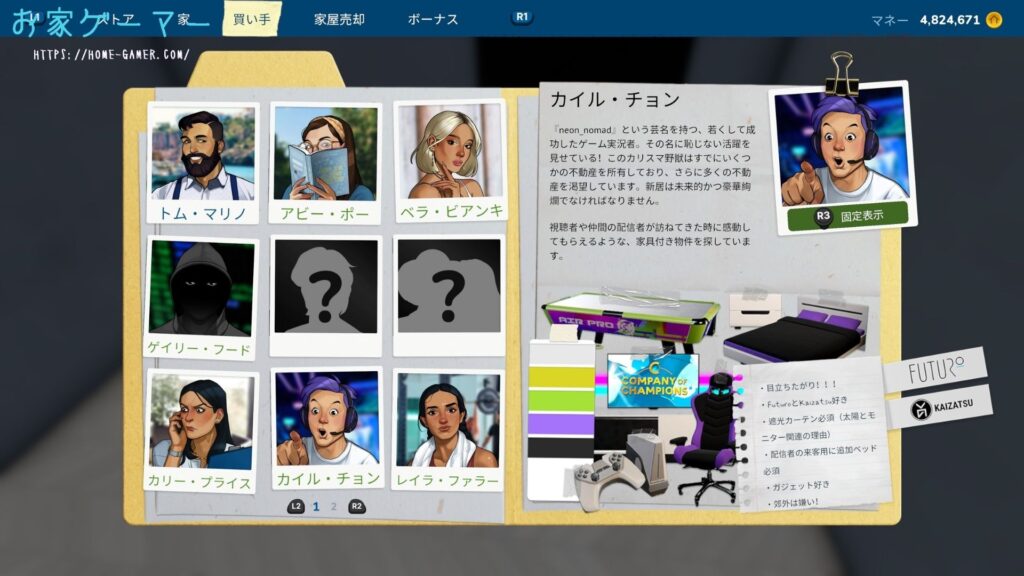Click the L1 icon in the top-left corner
Screen dimensions: 1024x576
(34, 18)
